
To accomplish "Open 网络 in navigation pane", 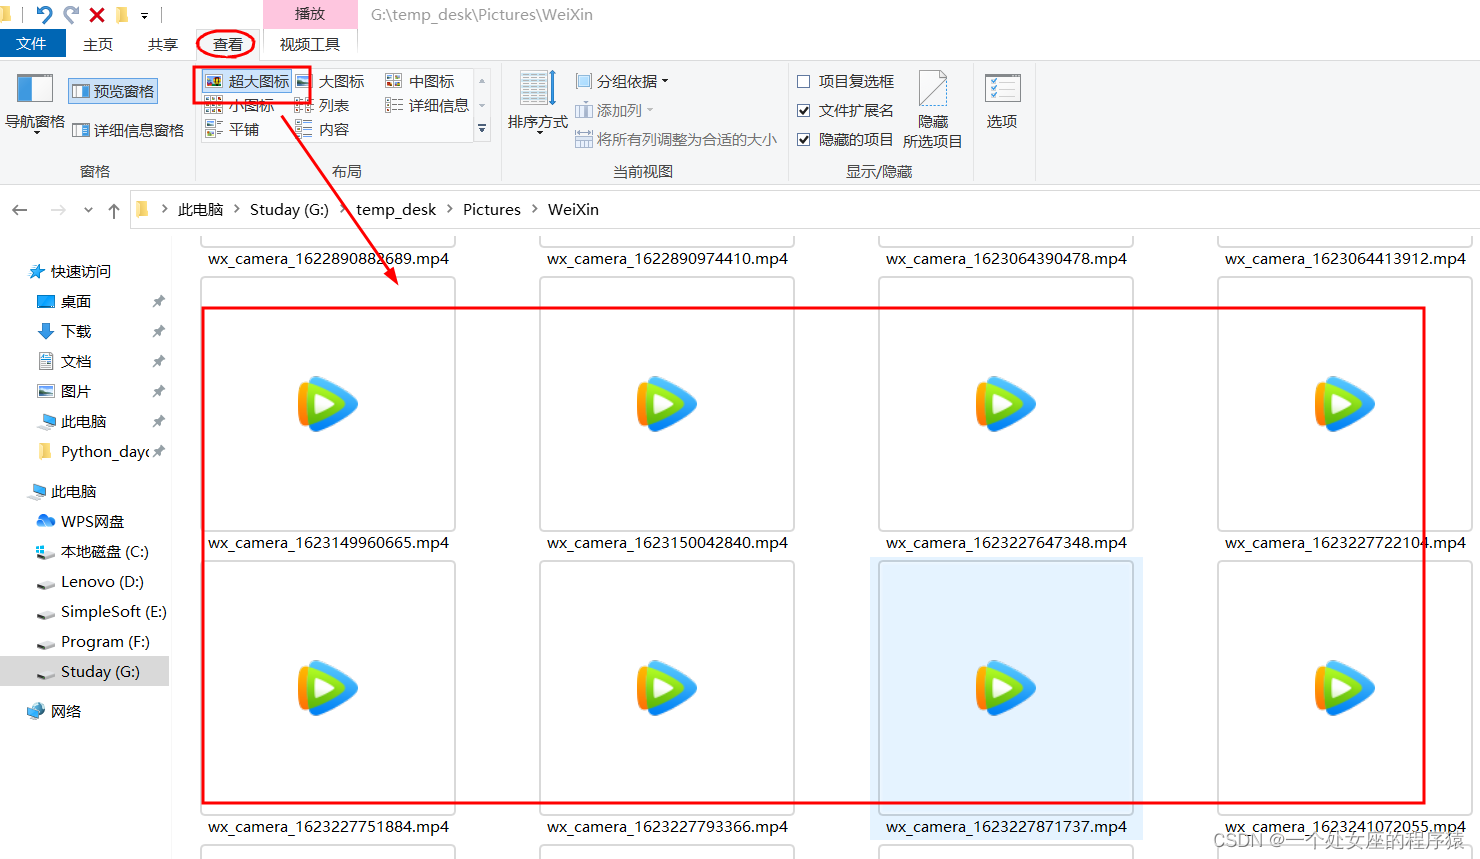I will pos(55,711).
